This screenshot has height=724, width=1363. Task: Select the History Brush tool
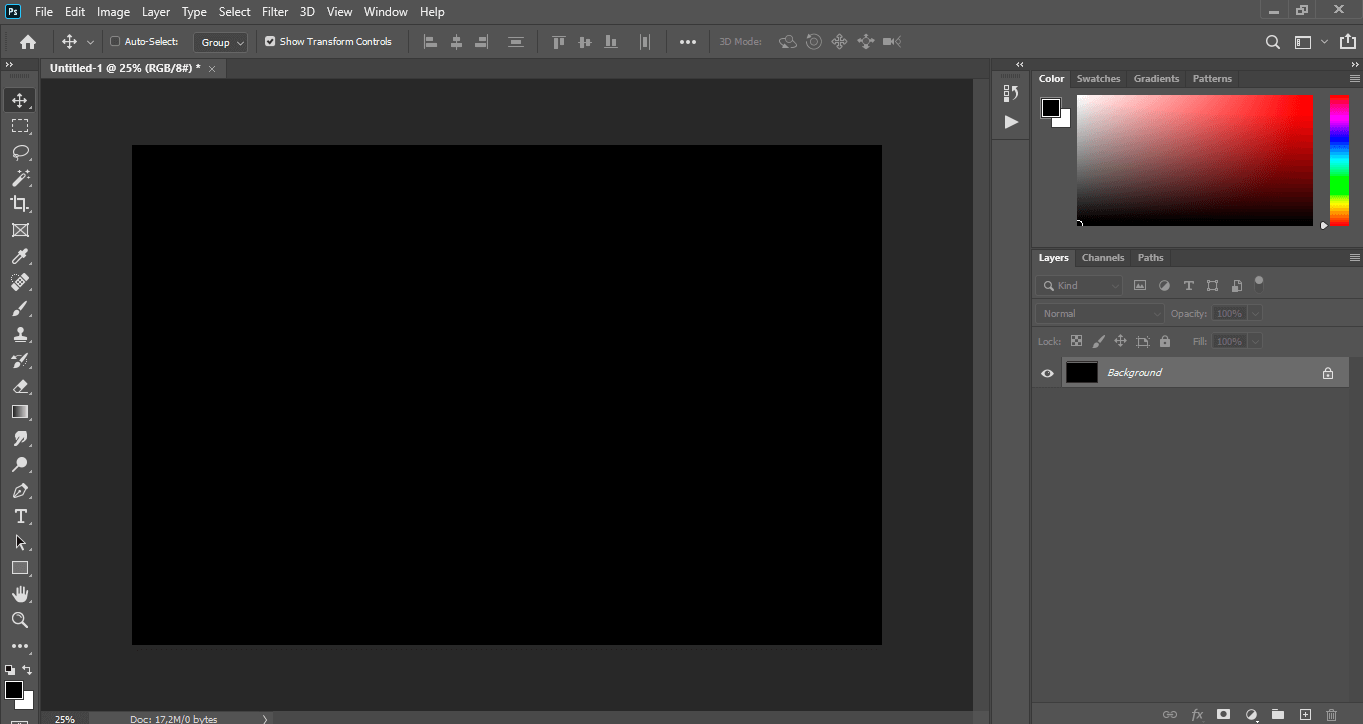(x=20, y=360)
